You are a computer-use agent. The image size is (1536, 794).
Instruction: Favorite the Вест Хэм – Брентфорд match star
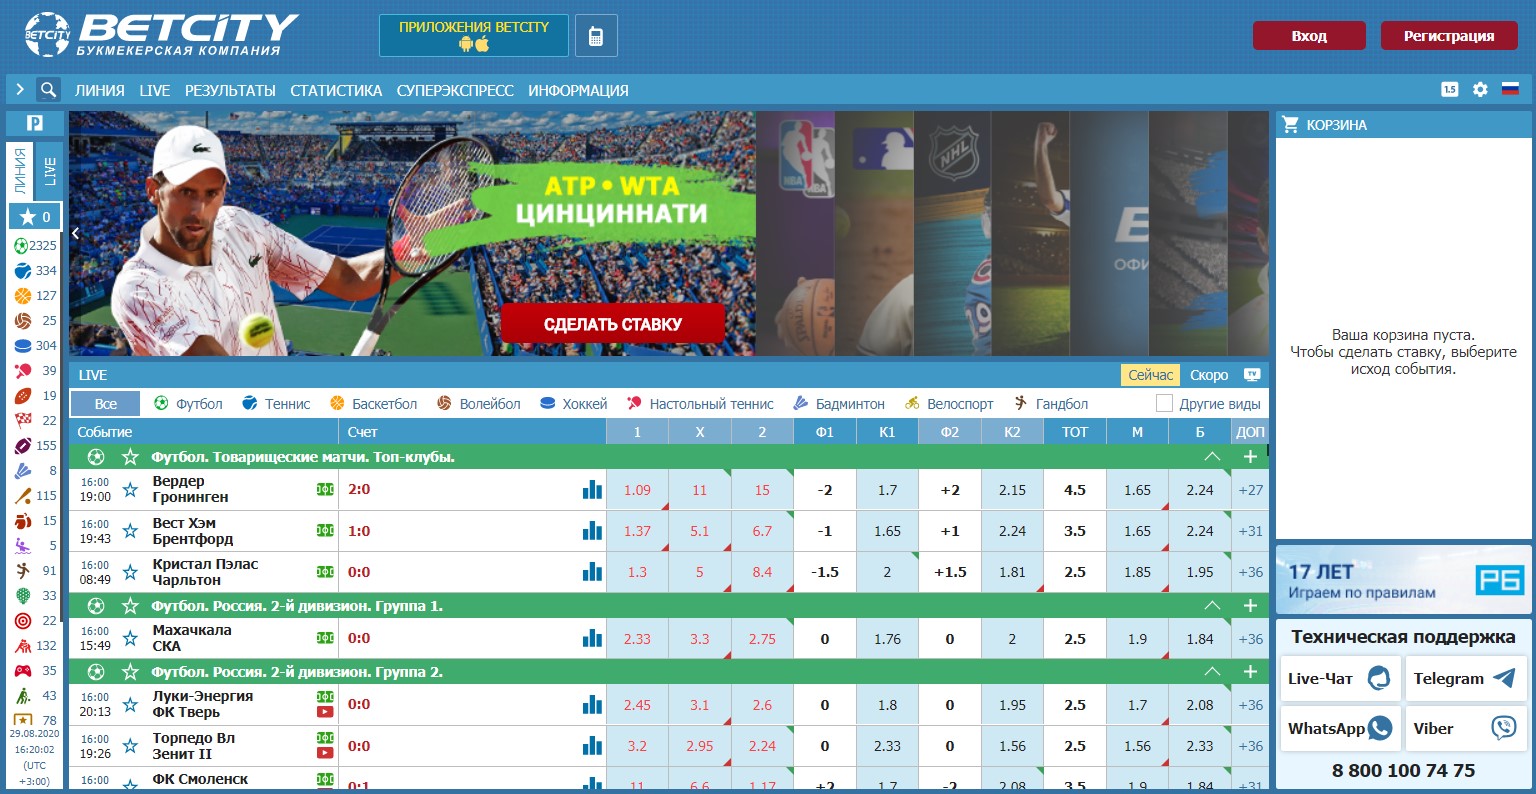[x=130, y=531]
